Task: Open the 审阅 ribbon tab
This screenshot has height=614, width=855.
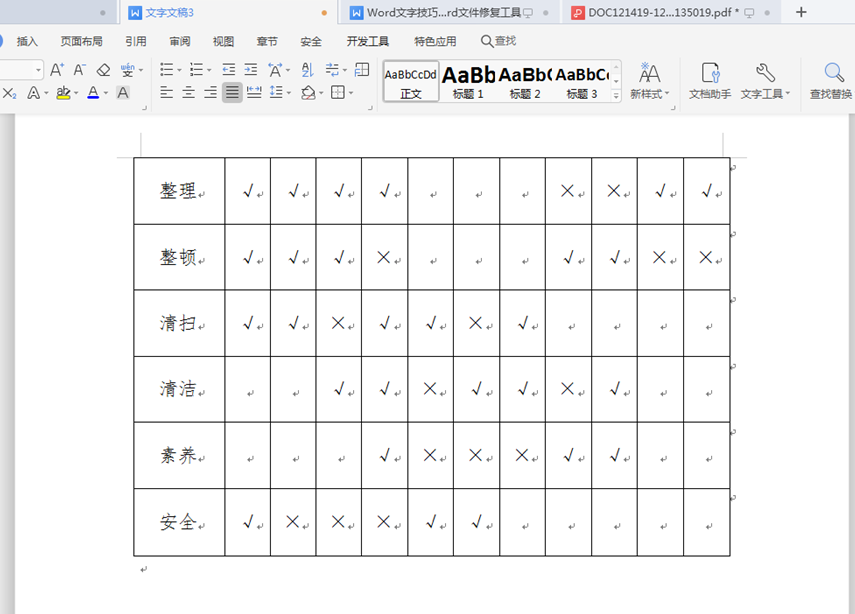Action: point(179,41)
